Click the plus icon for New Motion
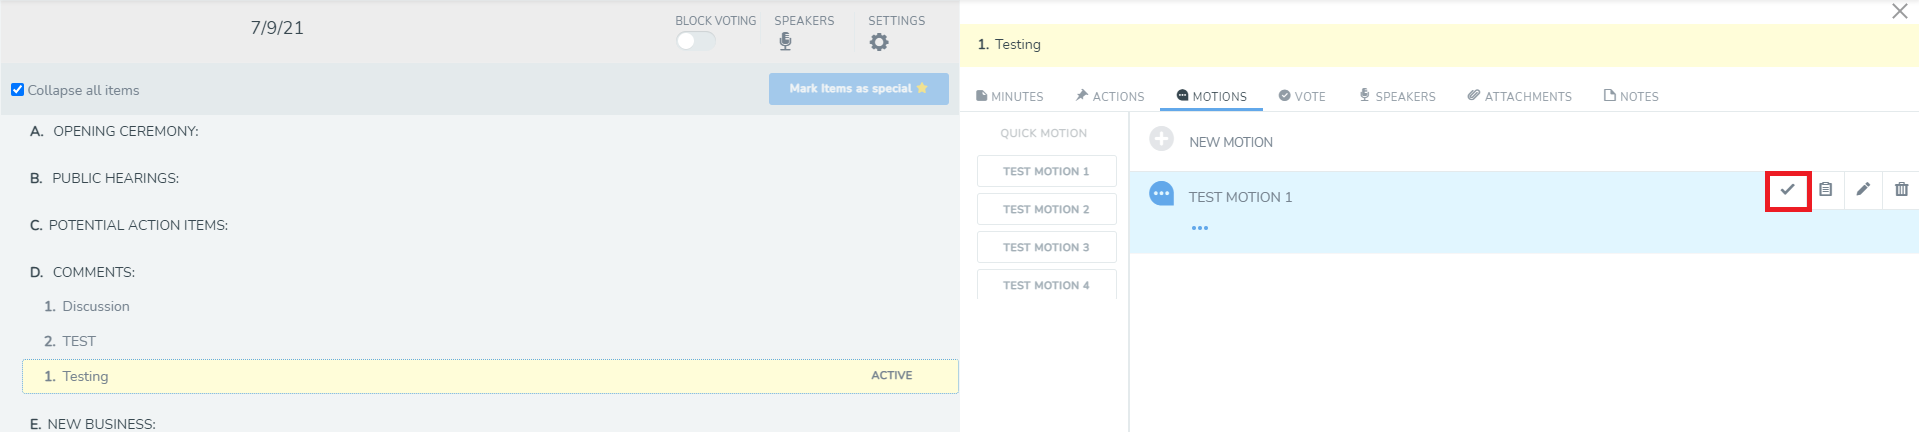 1161,139
